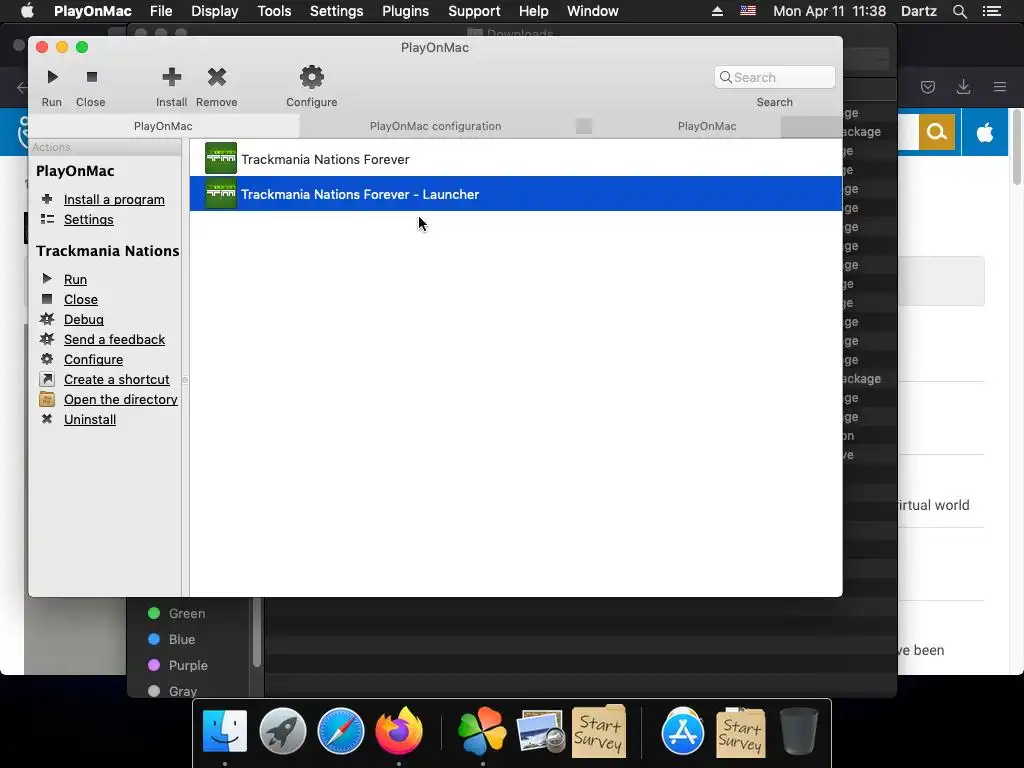Click list icon beside Settings

click(47, 219)
